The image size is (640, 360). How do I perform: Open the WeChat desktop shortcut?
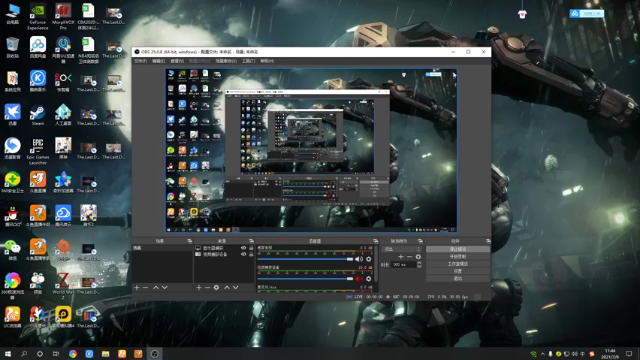click(x=13, y=250)
